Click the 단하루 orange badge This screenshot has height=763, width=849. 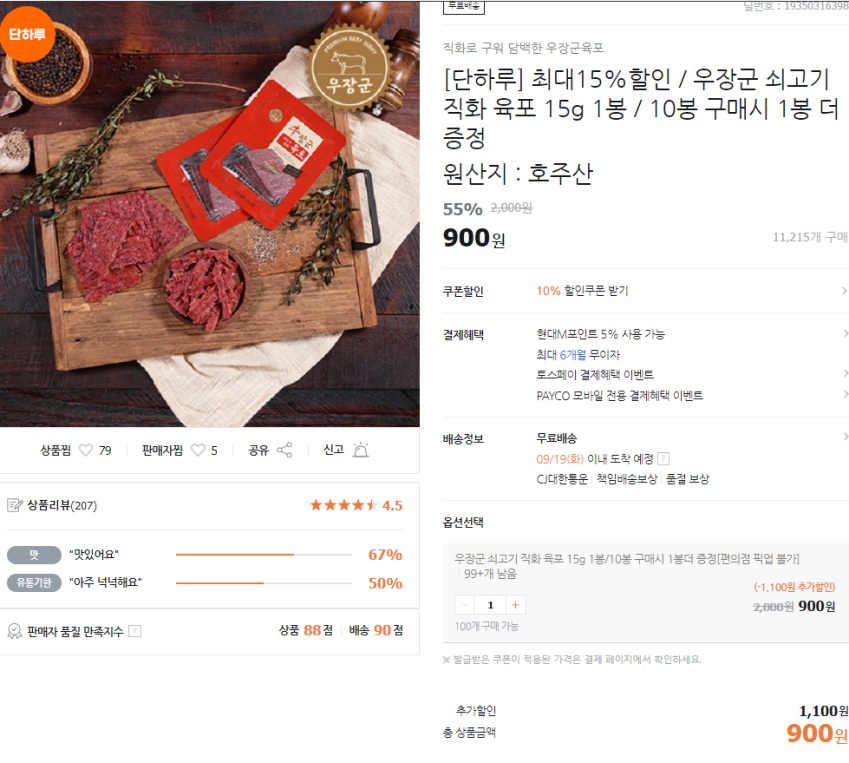[27, 33]
